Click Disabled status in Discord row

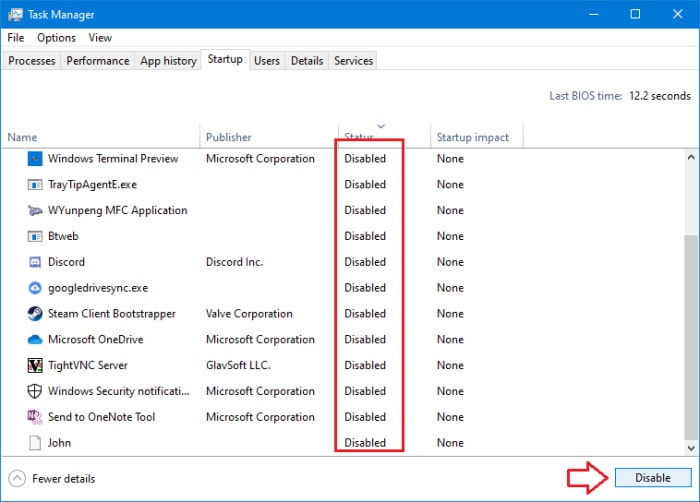tap(365, 262)
